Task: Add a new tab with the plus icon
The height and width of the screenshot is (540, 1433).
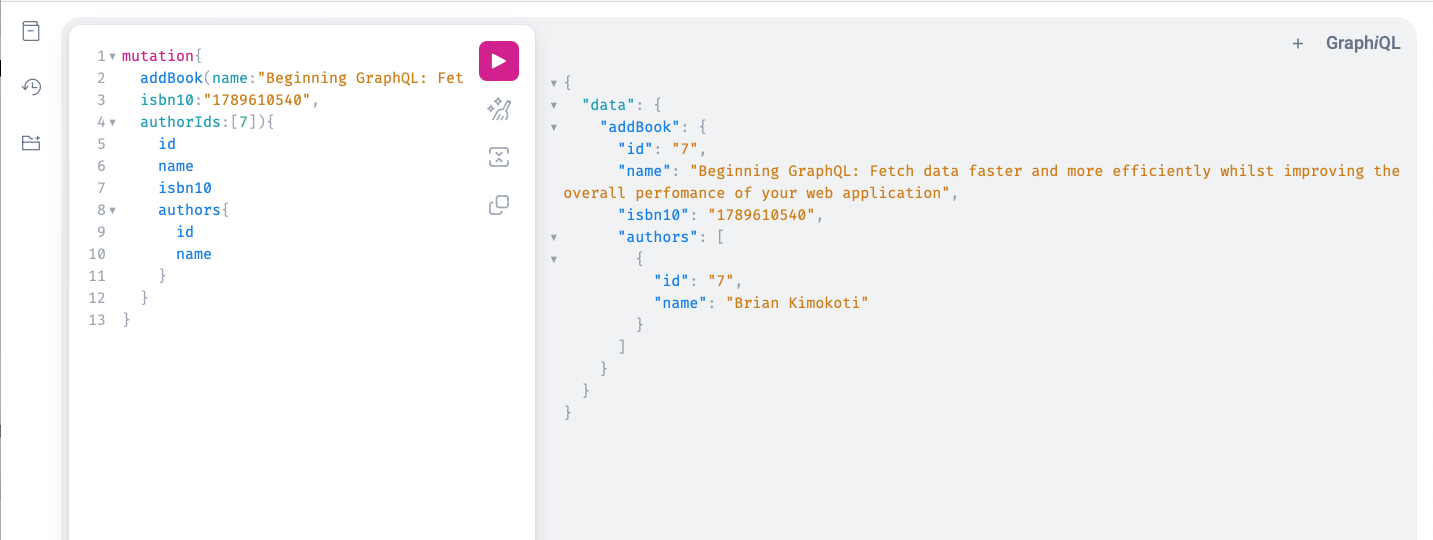Action: pos(1298,43)
